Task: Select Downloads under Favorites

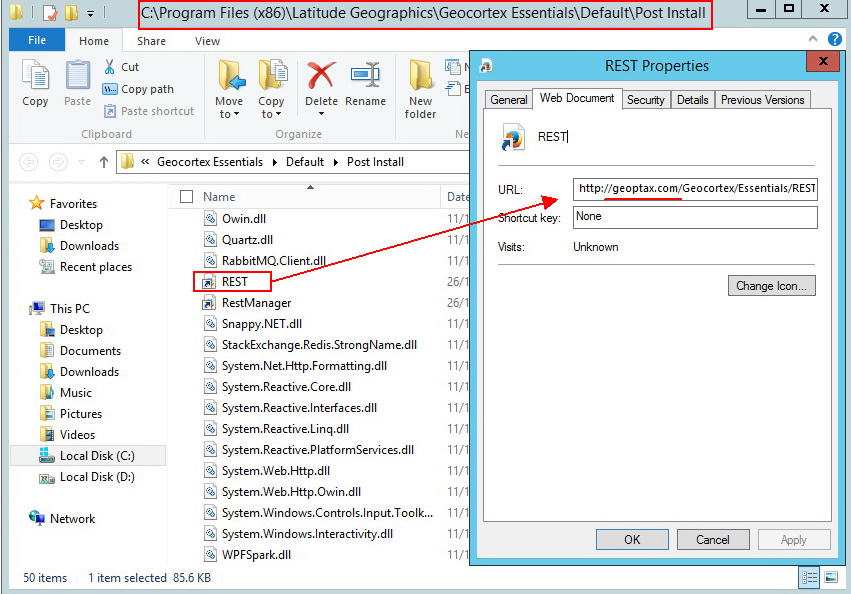Action: click(x=89, y=246)
